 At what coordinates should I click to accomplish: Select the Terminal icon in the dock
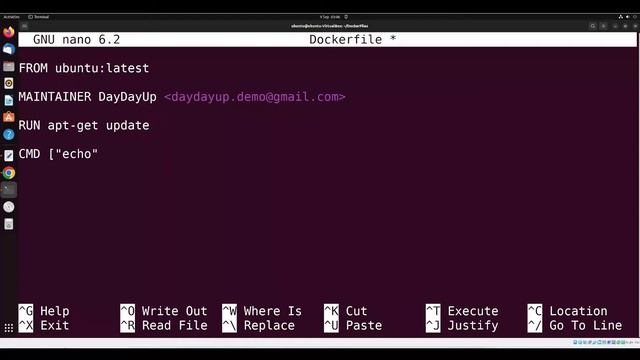tap(9, 190)
